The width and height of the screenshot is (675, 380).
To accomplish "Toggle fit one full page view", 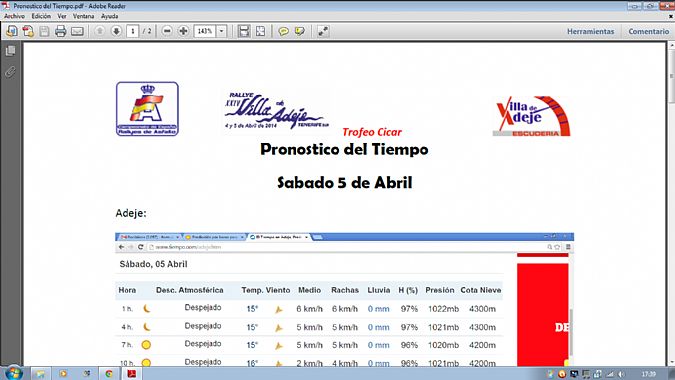I will click(260, 31).
